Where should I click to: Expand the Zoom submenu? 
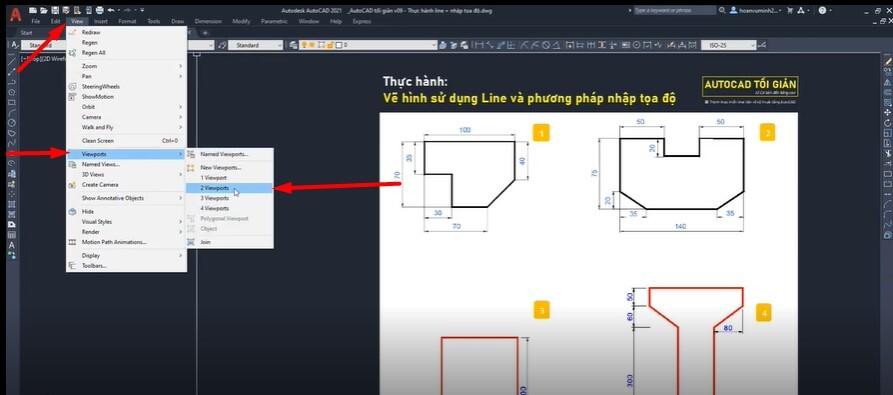tap(127, 66)
